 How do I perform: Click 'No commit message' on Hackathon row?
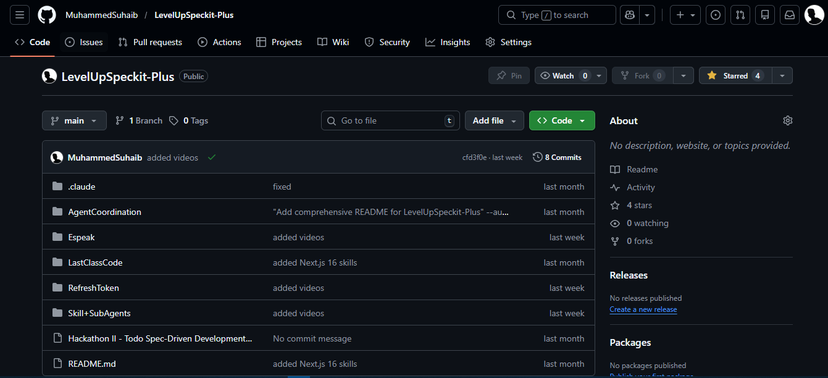312,338
